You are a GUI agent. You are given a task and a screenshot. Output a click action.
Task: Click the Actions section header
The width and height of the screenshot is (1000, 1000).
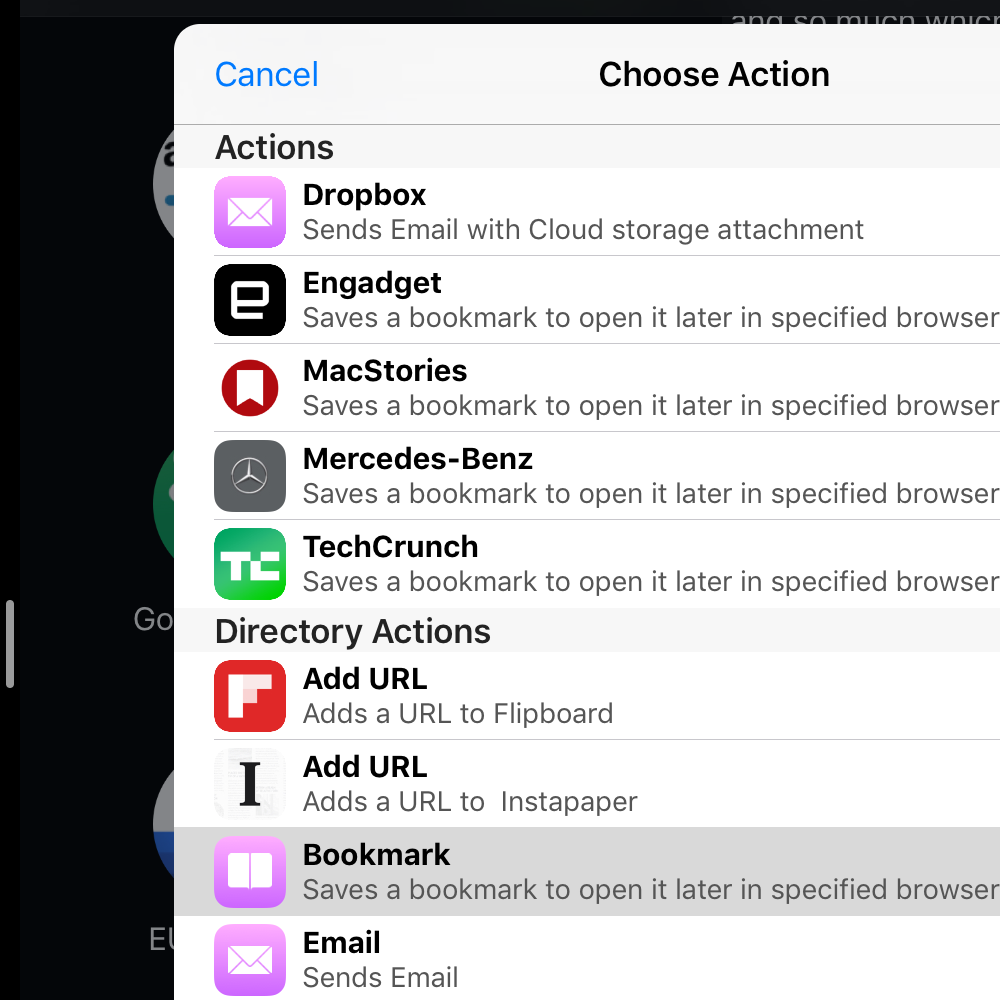(274, 148)
